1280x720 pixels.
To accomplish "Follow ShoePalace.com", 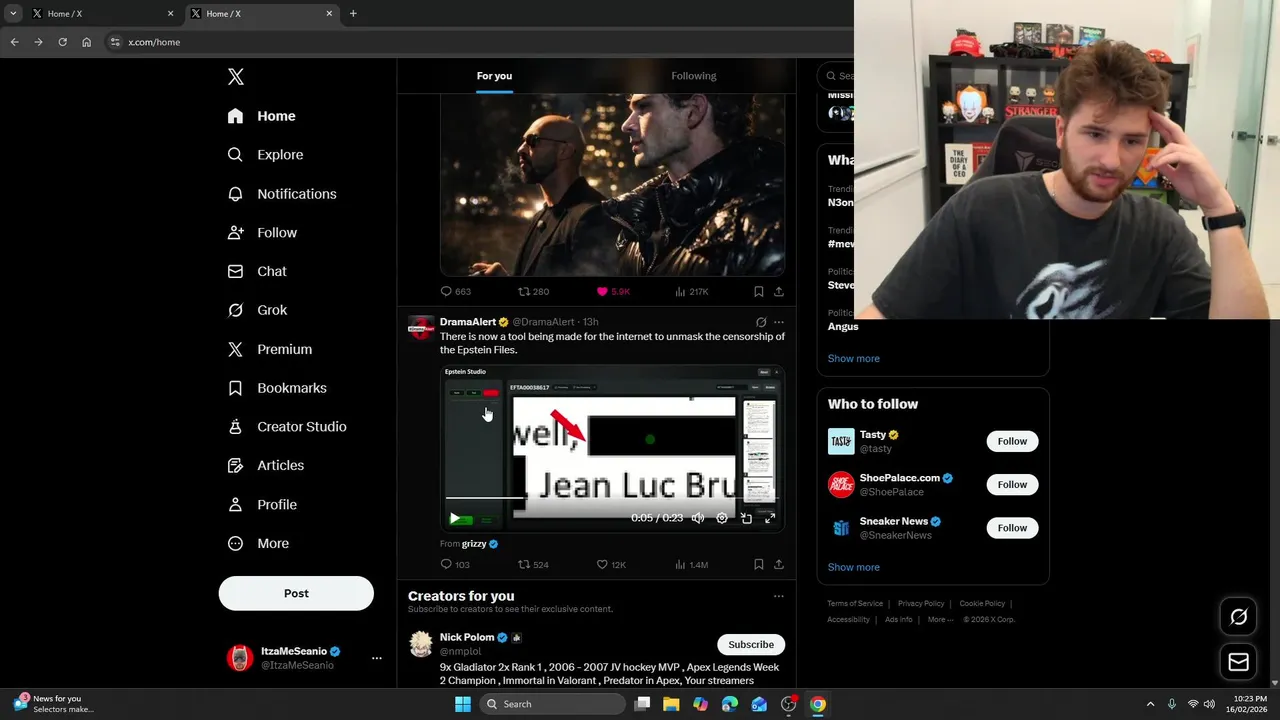I will 1012,485.
